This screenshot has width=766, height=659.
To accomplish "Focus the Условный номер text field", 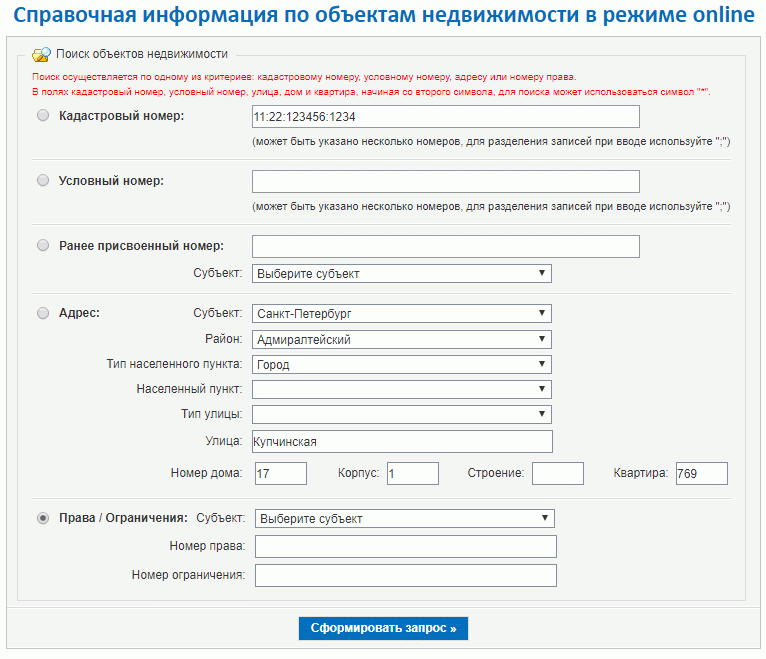I will tap(446, 182).
